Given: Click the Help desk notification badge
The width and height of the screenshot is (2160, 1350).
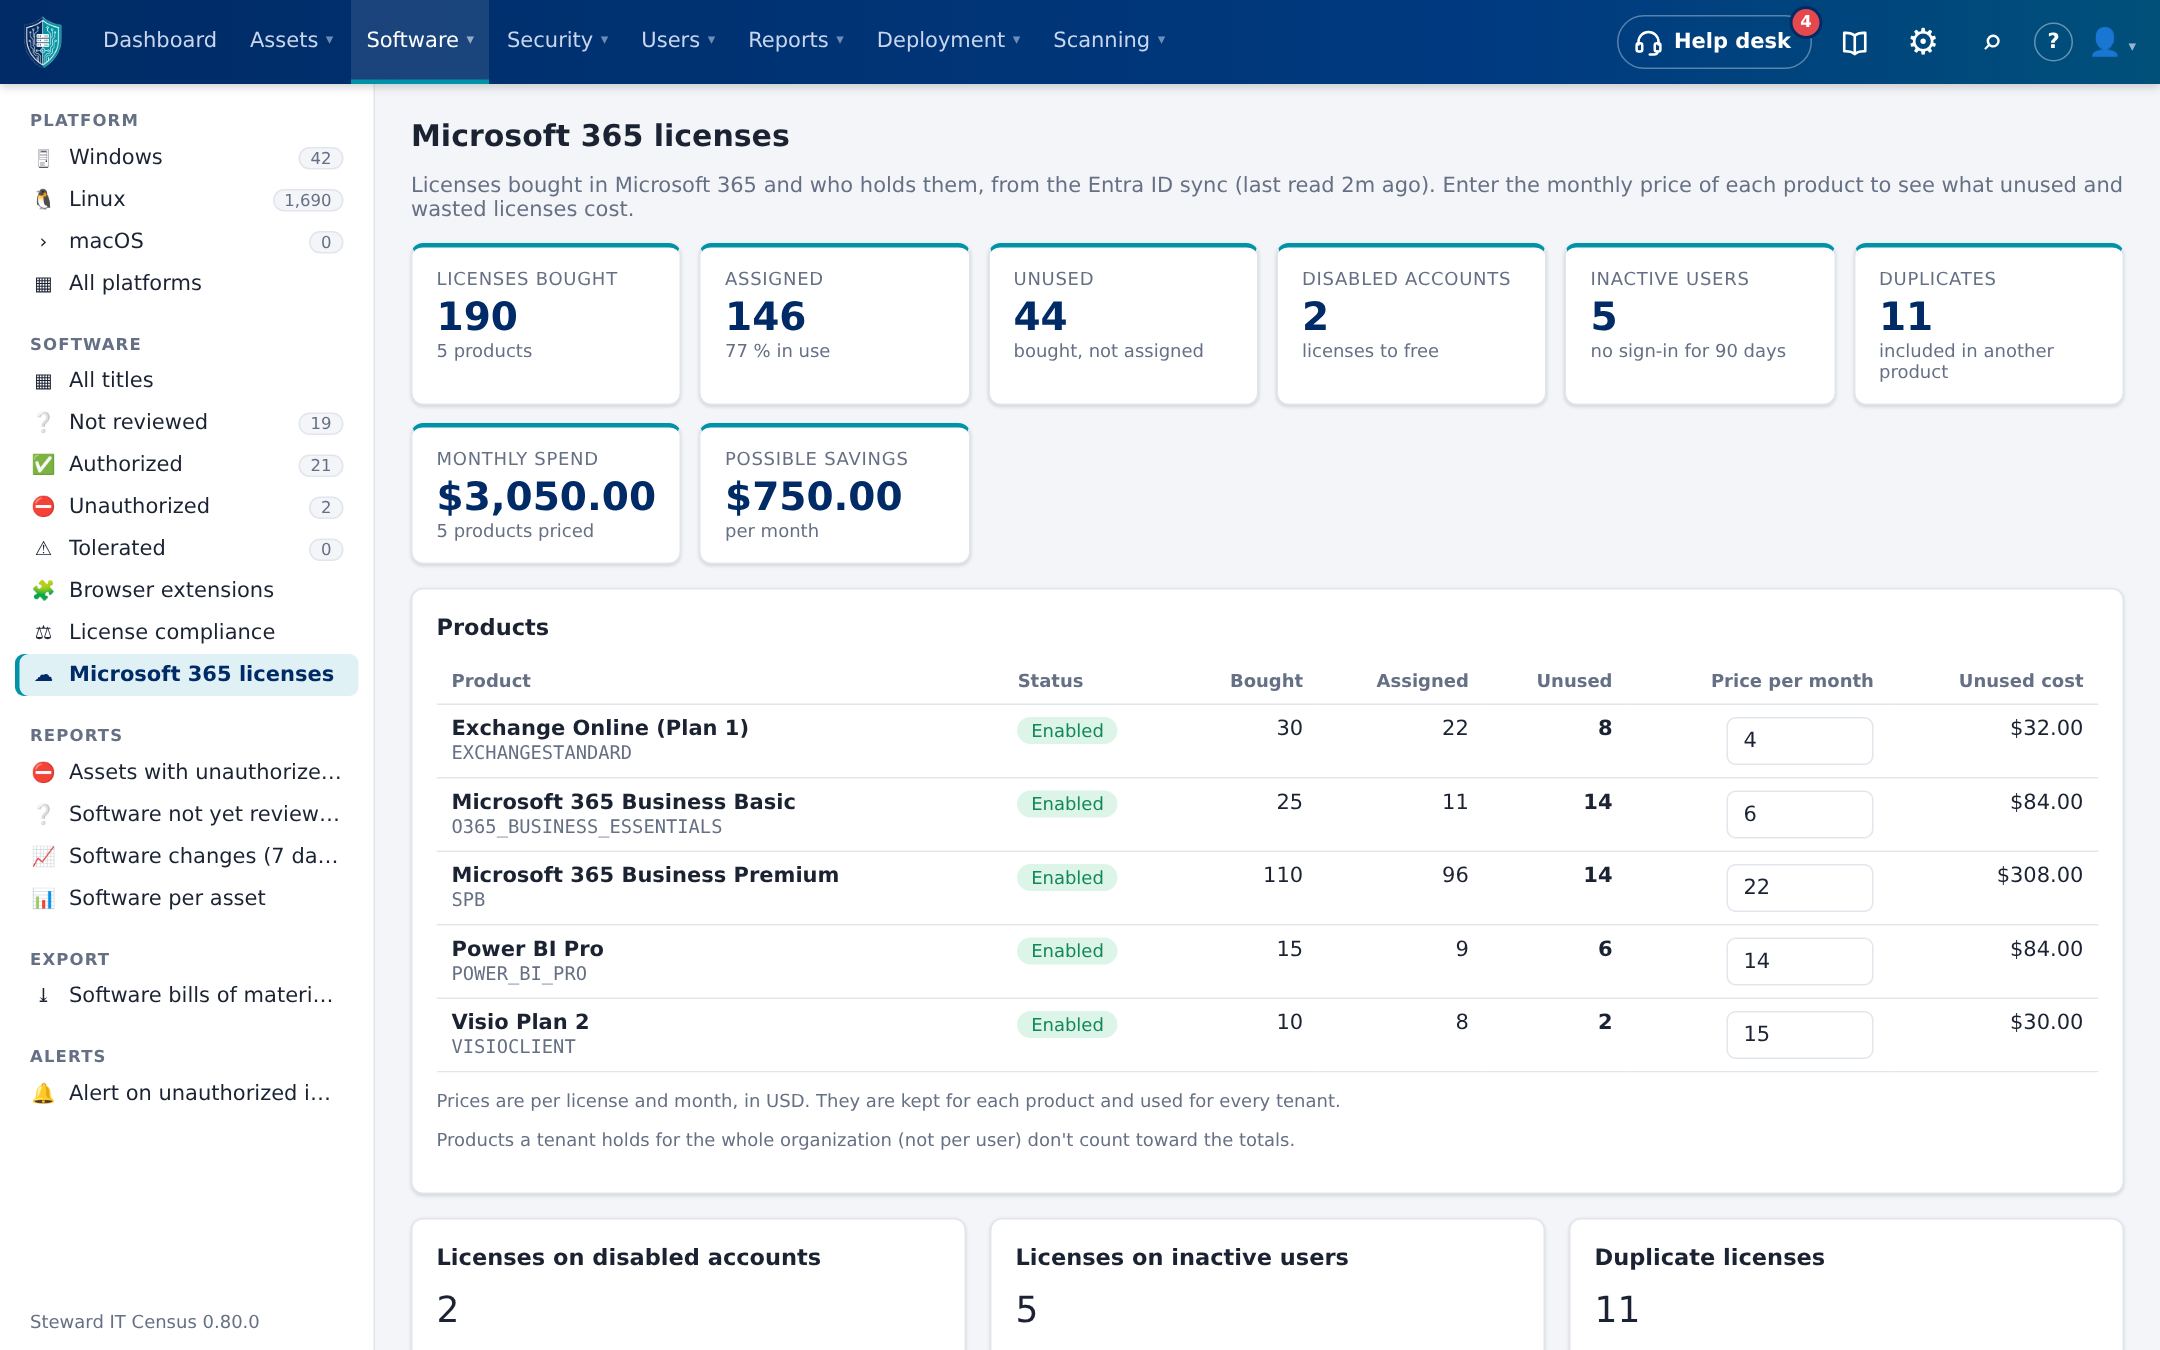Looking at the screenshot, I should pyautogui.click(x=1805, y=21).
